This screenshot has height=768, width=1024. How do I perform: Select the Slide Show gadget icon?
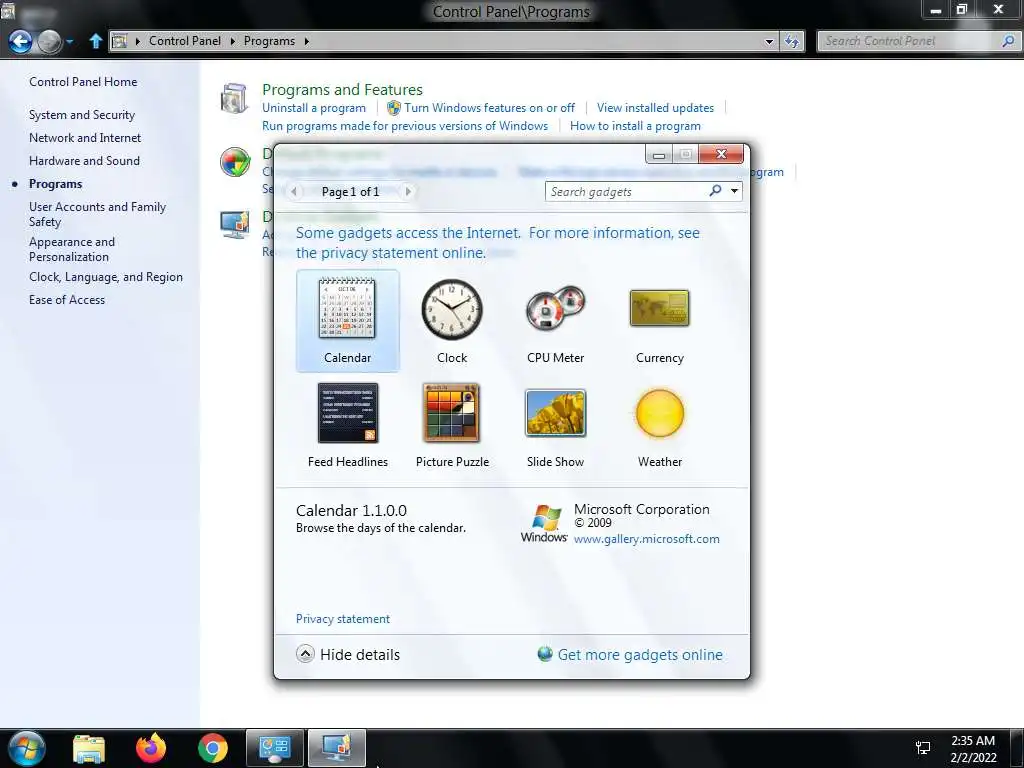[x=556, y=413]
